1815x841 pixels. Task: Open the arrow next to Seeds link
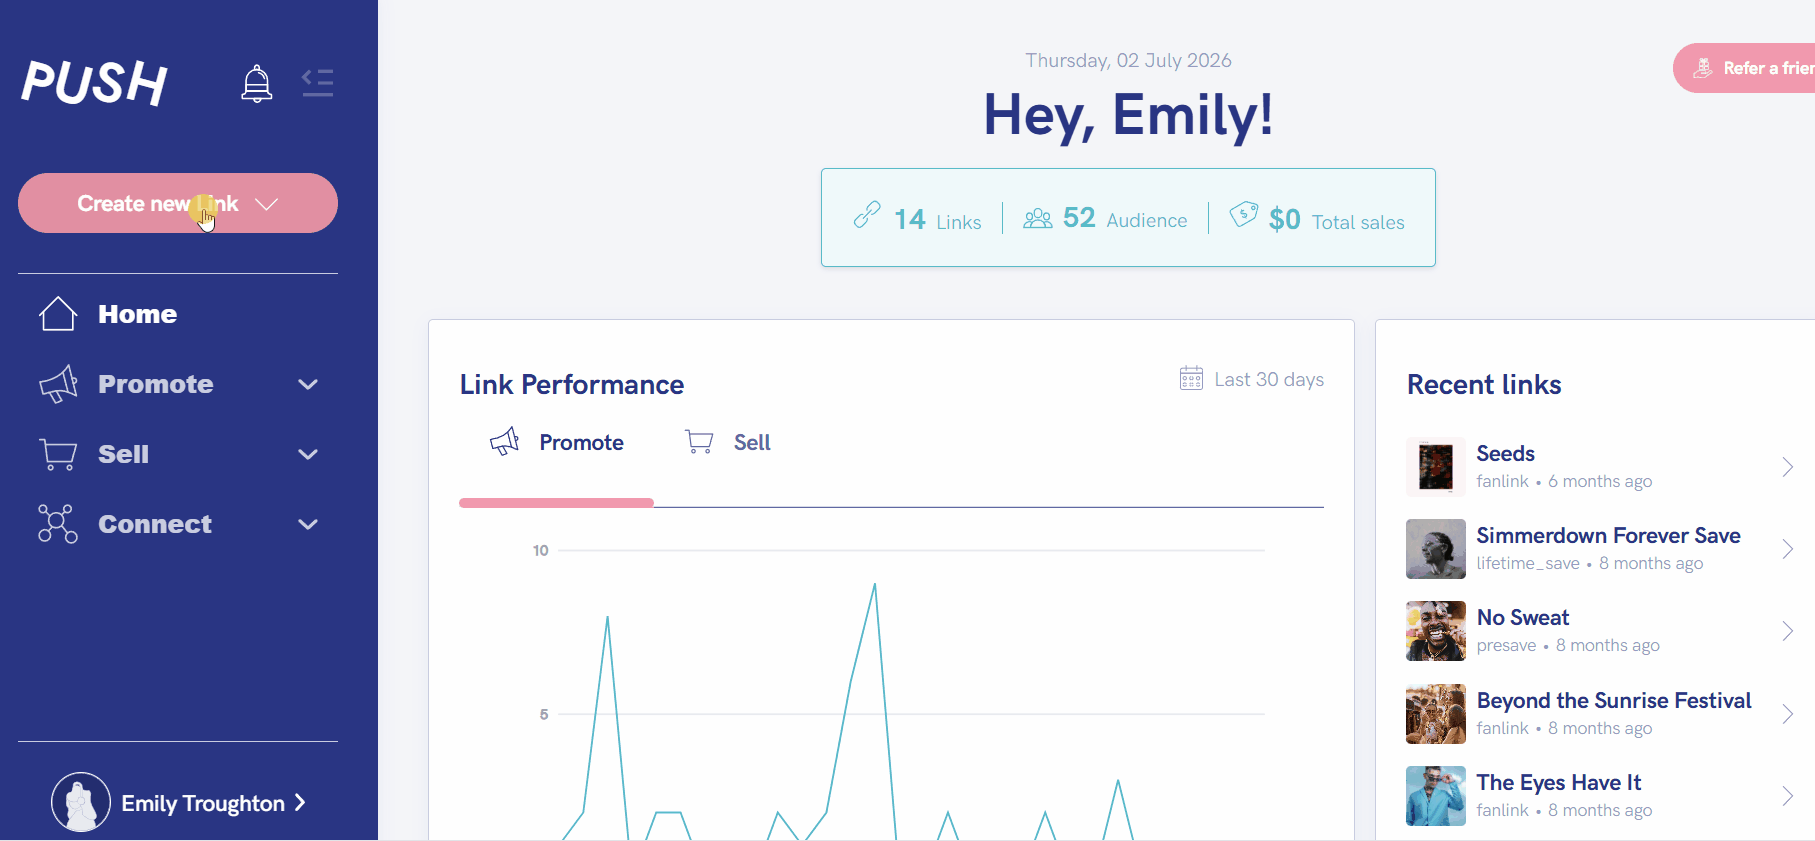pyautogui.click(x=1787, y=467)
